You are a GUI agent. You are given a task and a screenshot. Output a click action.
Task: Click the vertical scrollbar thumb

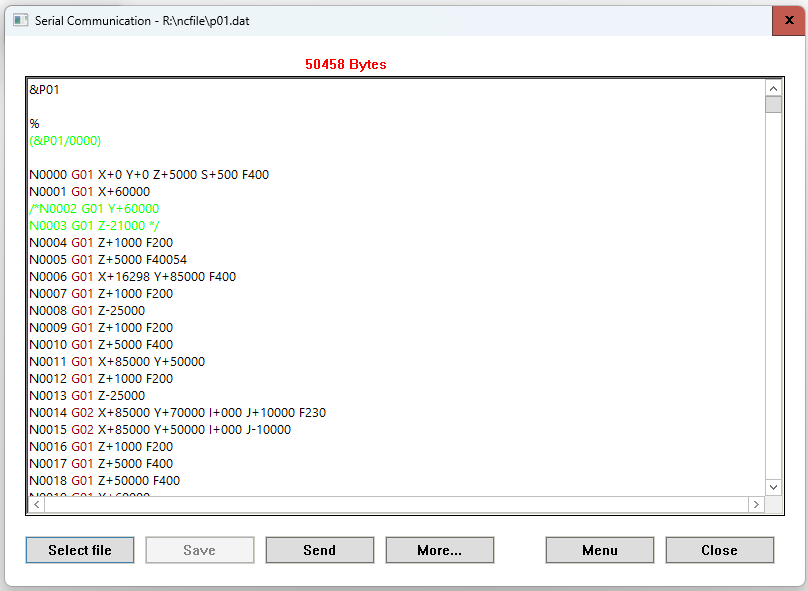773,105
